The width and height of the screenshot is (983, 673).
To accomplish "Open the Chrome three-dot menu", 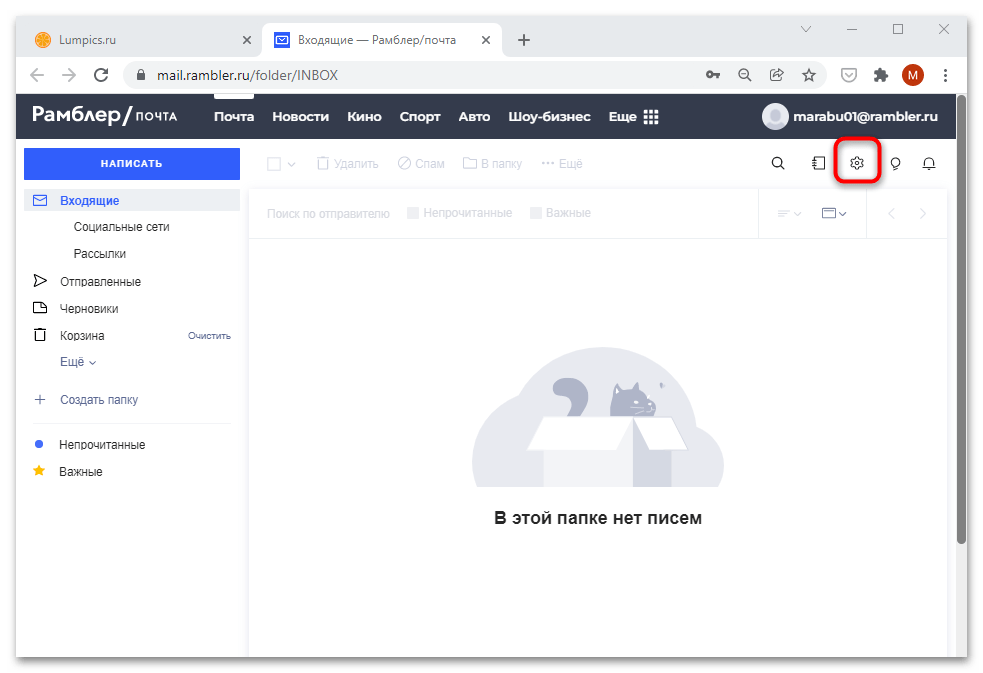I will pyautogui.click(x=945, y=75).
